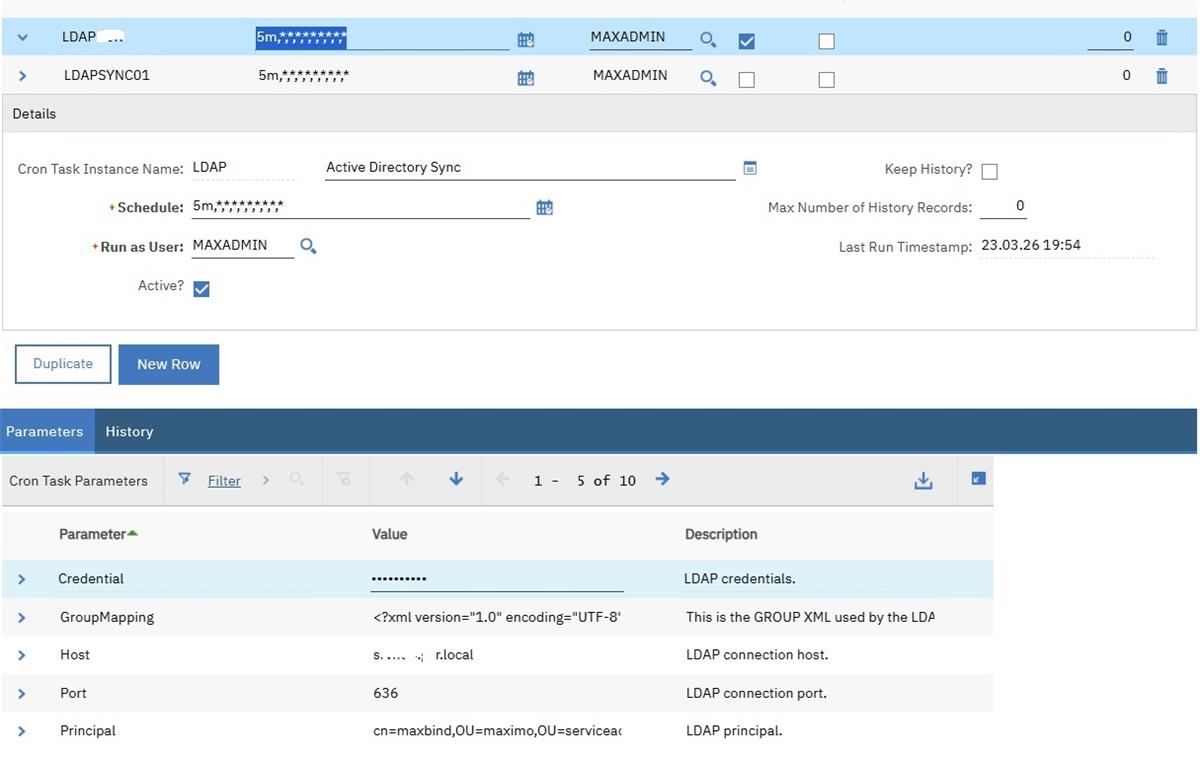Image resolution: width=1200 pixels, height=757 pixels.
Task: Click the New Row button
Action: (x=168, y=365)
